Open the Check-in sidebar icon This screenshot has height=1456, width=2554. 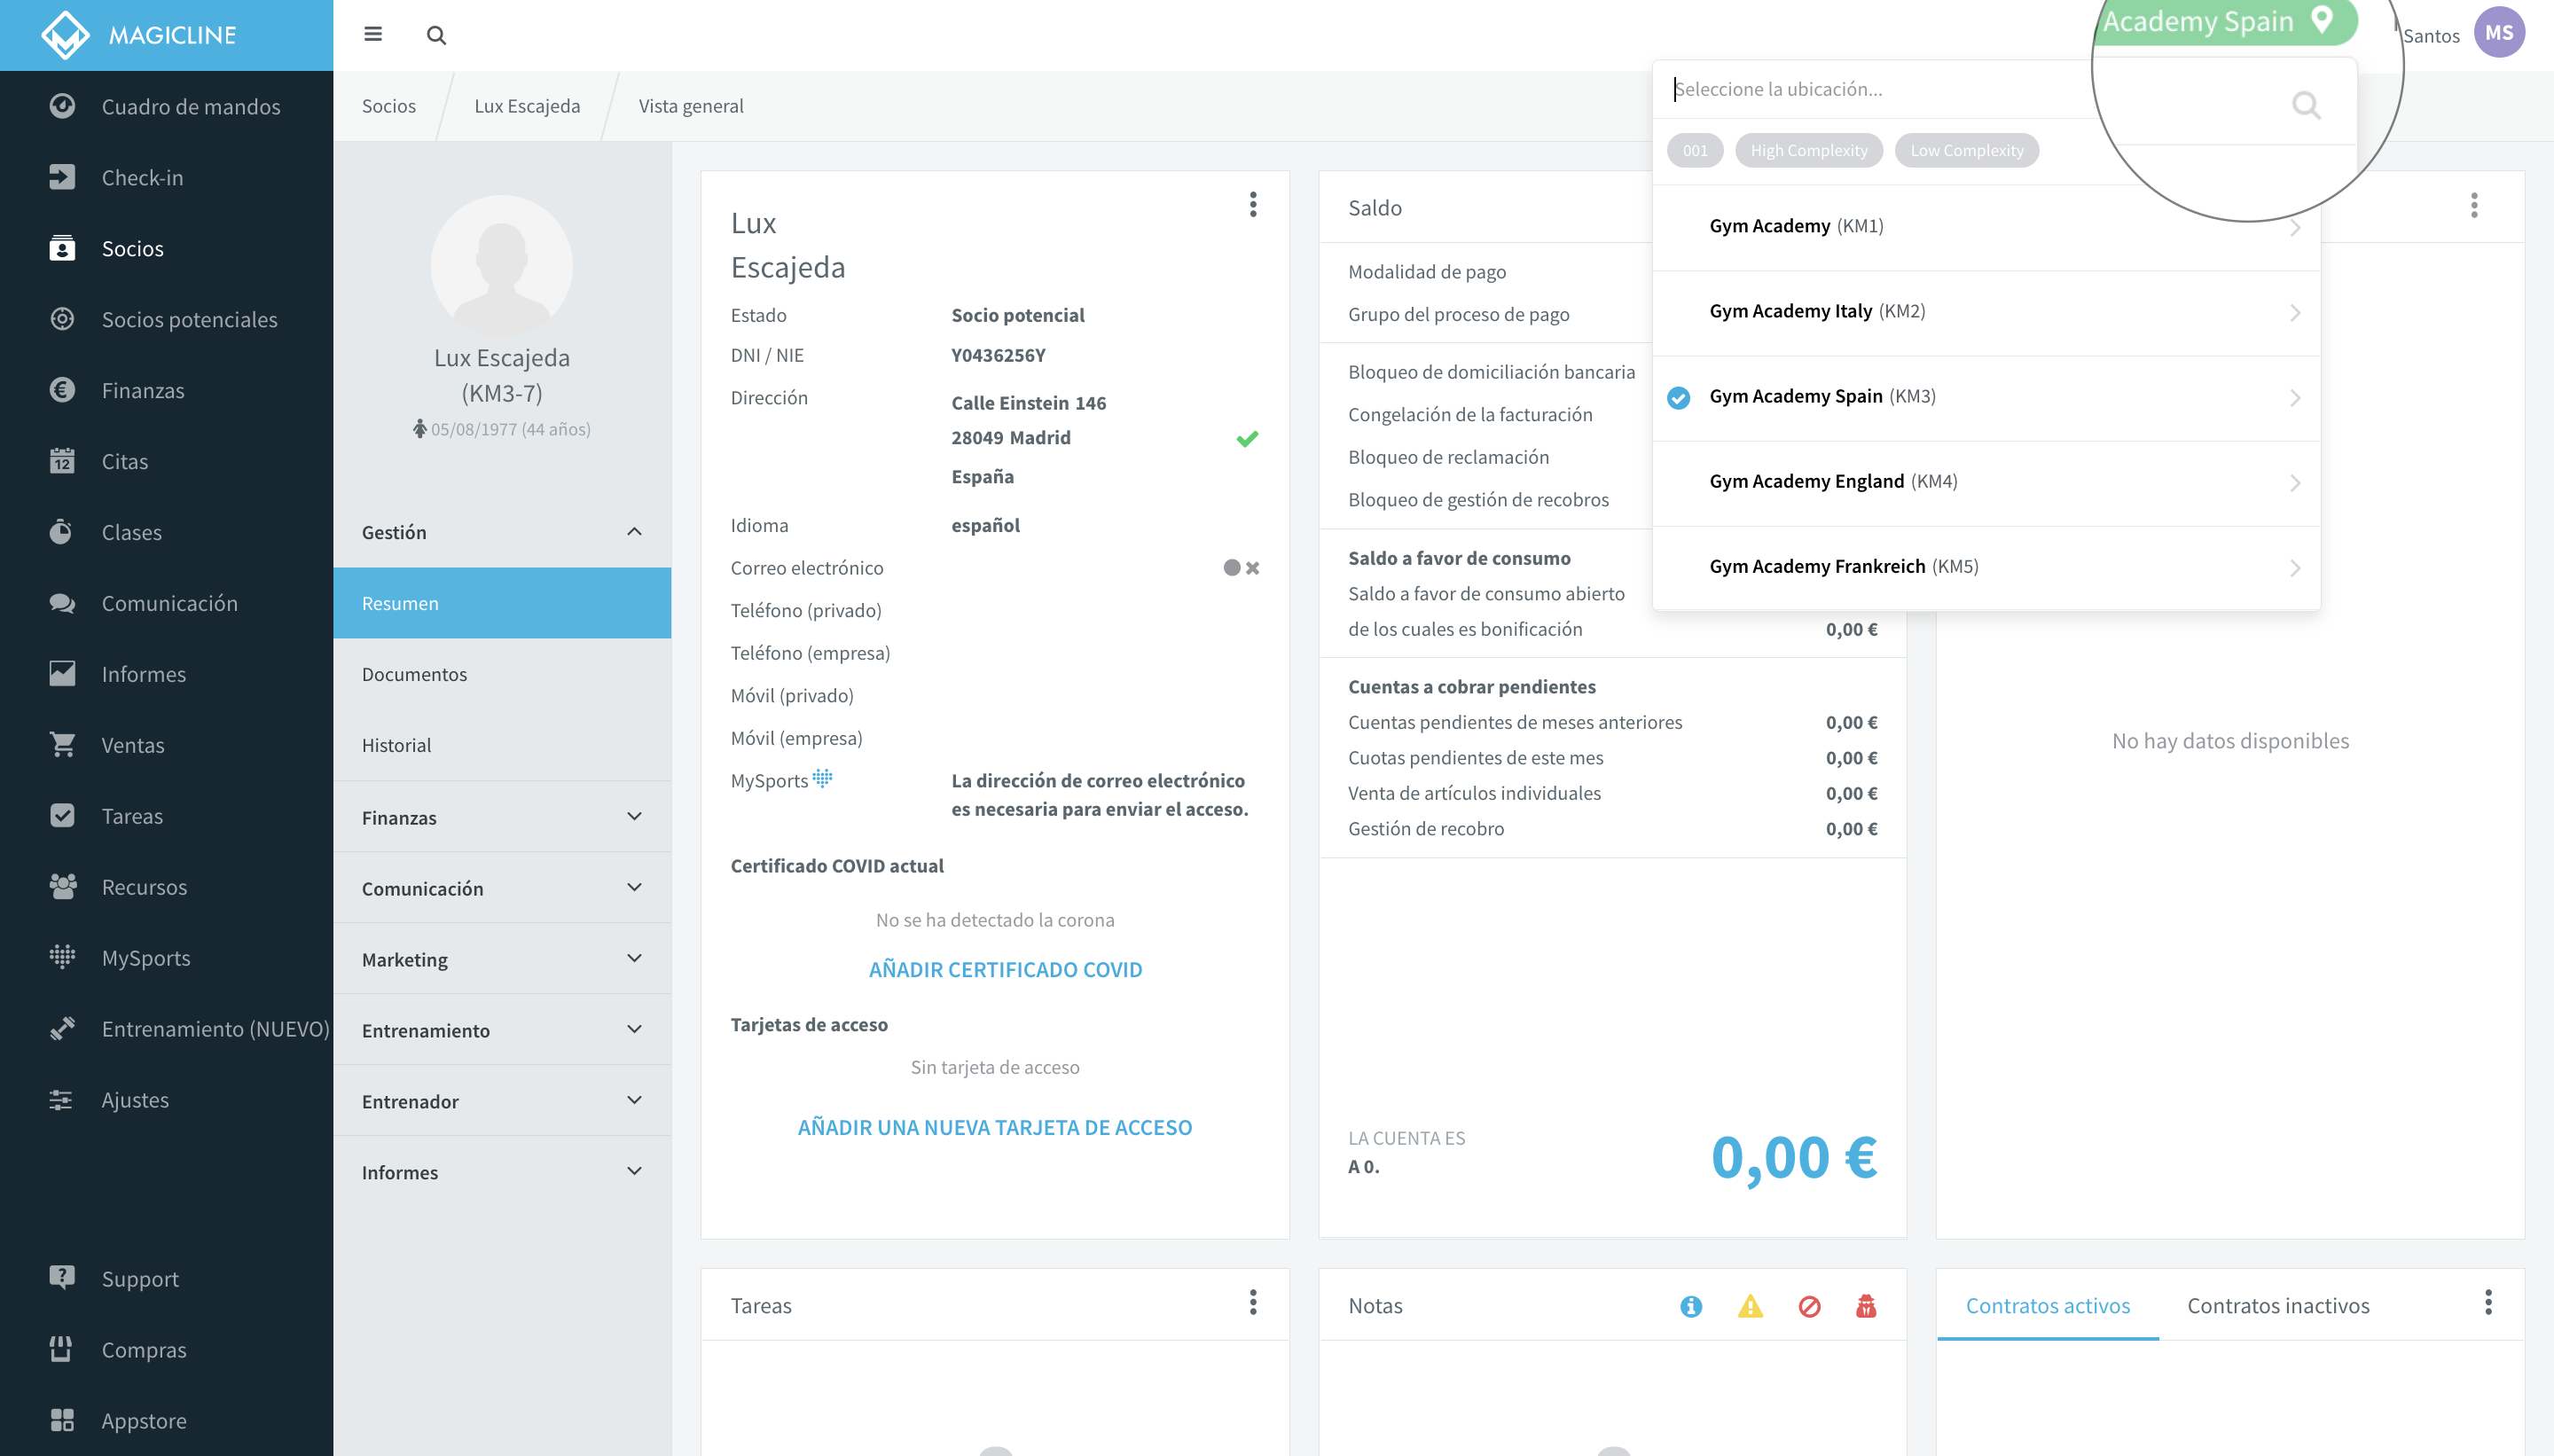click(x=62, y=177)
